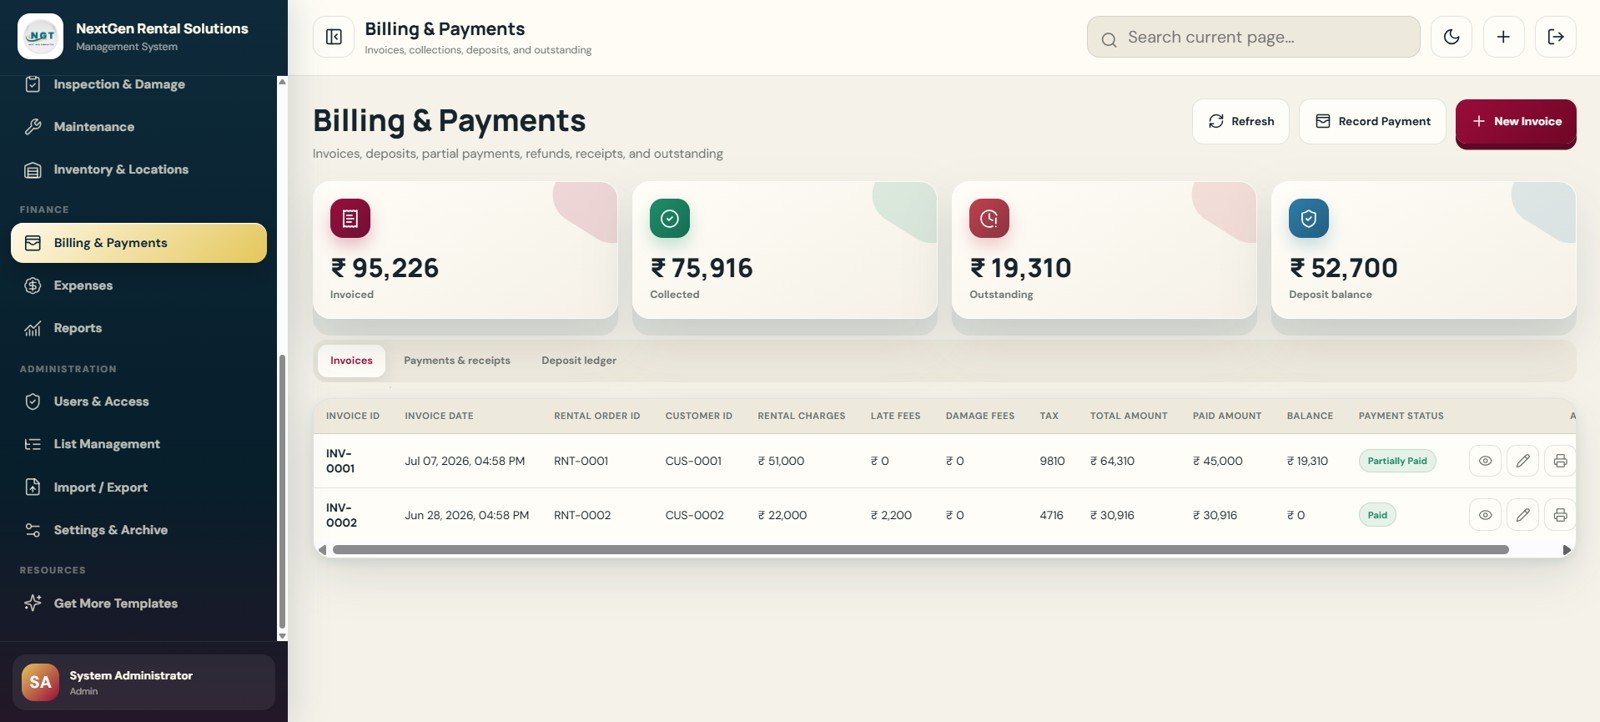Click the TOTAL AMOUNT column header
Image resolution: width=1600 pixels, height=722 pixels.
tap(1129, 416)
